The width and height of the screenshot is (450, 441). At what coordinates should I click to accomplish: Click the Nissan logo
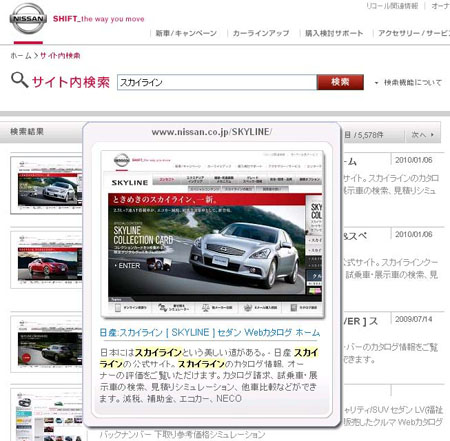[x=28, y=19]
